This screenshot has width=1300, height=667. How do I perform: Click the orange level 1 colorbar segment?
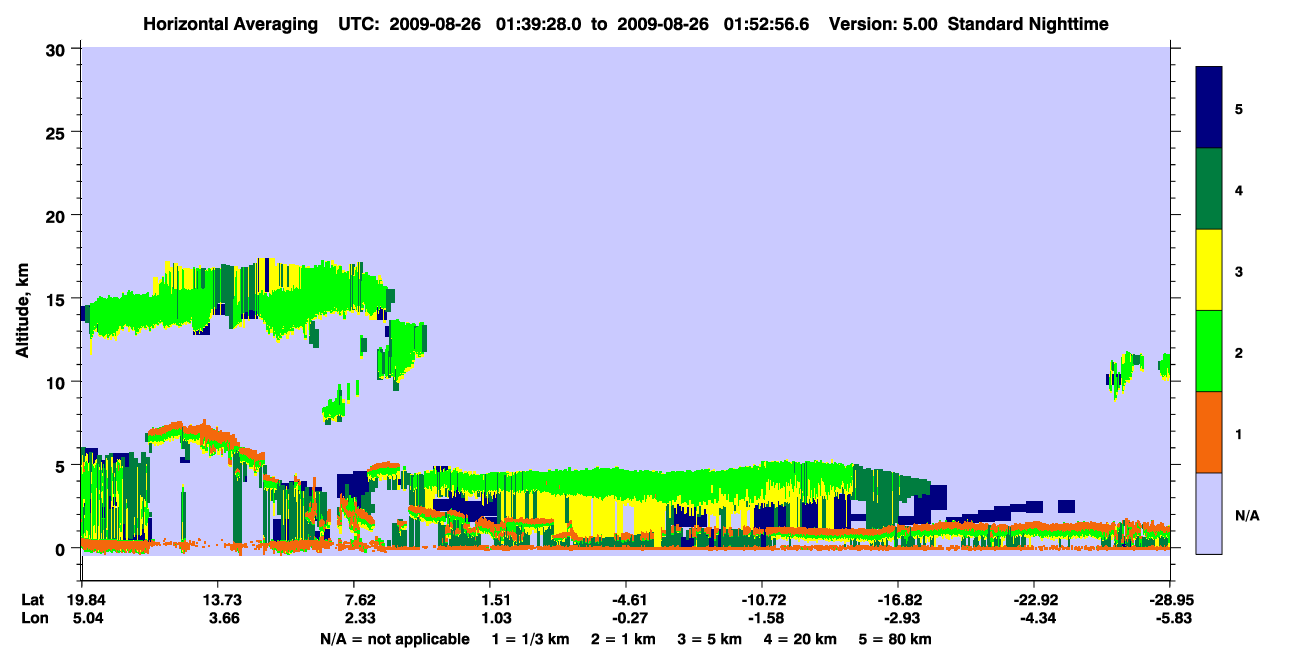click(1209, 432)
